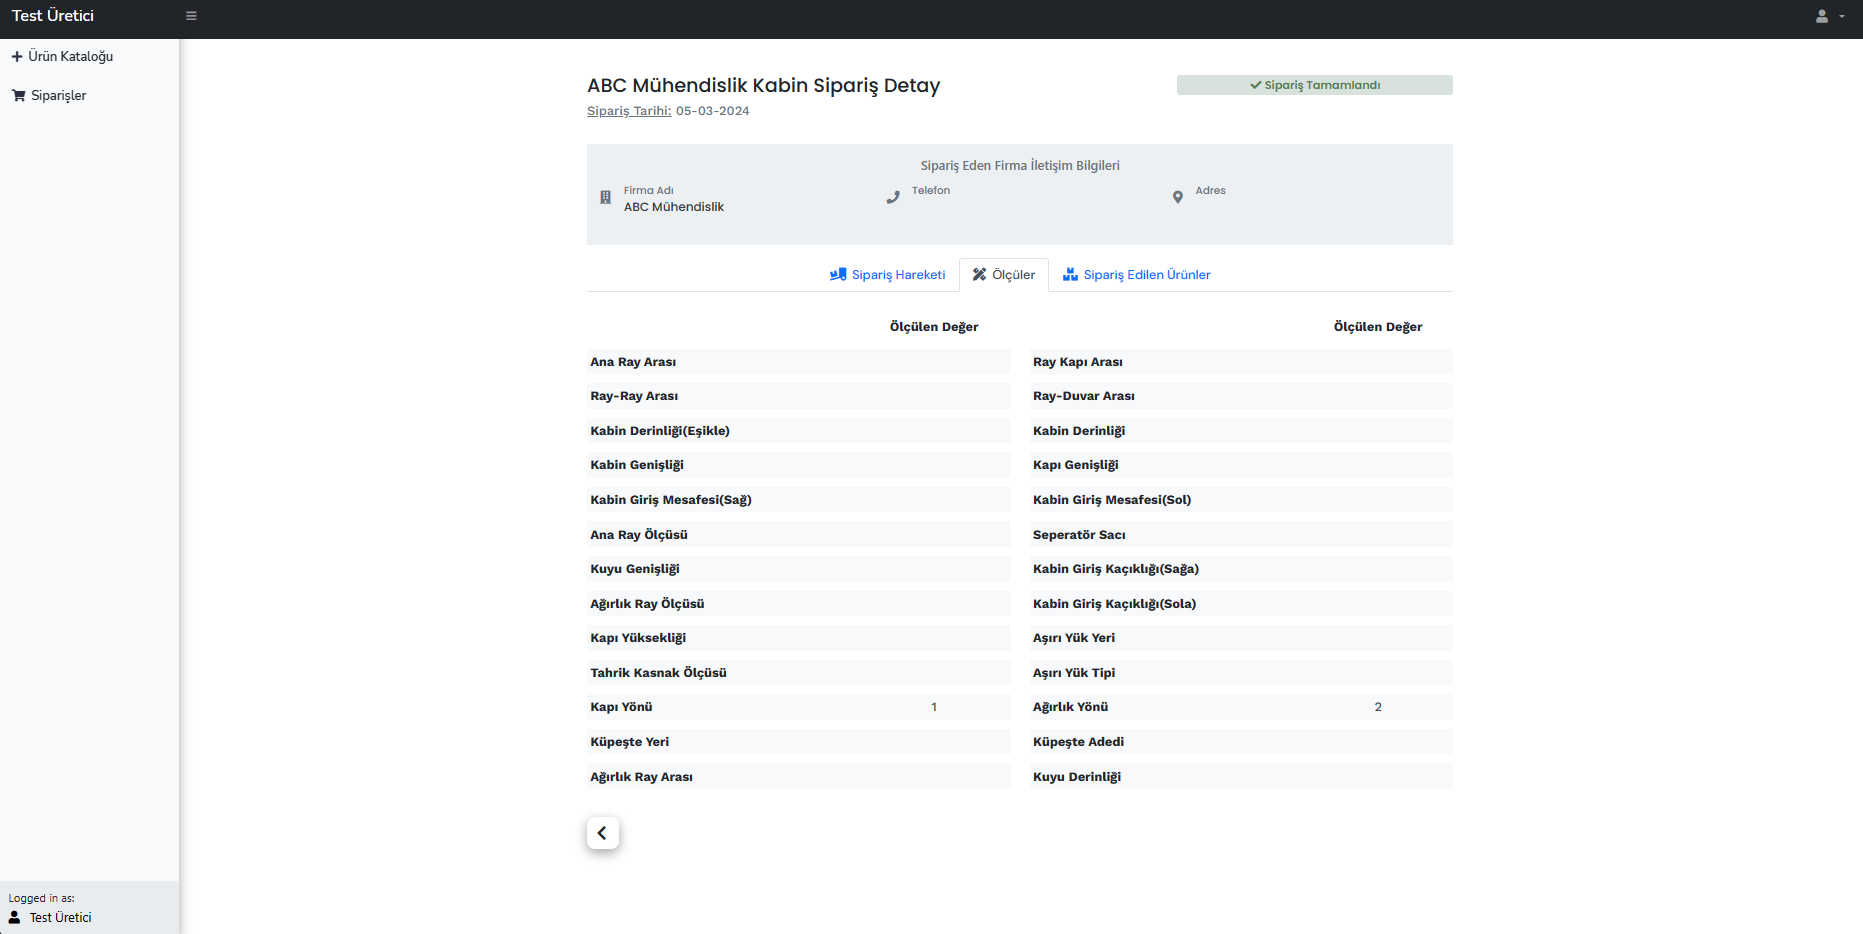The image size is (1863, 934).
Task: Click the Kapı Yönü measurement row
Action: (798, 707)
